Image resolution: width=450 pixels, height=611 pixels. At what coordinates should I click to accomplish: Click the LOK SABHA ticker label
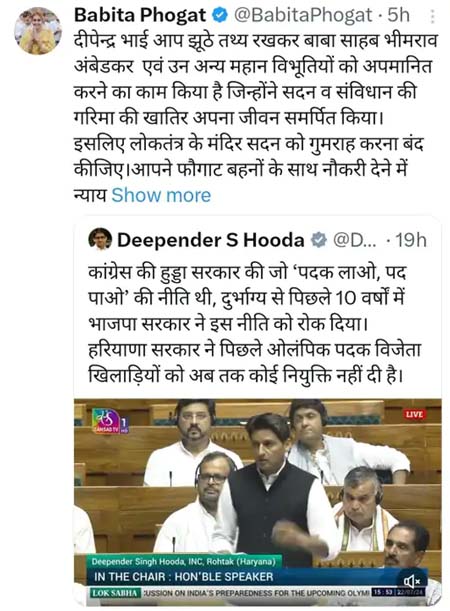point(115,593)
